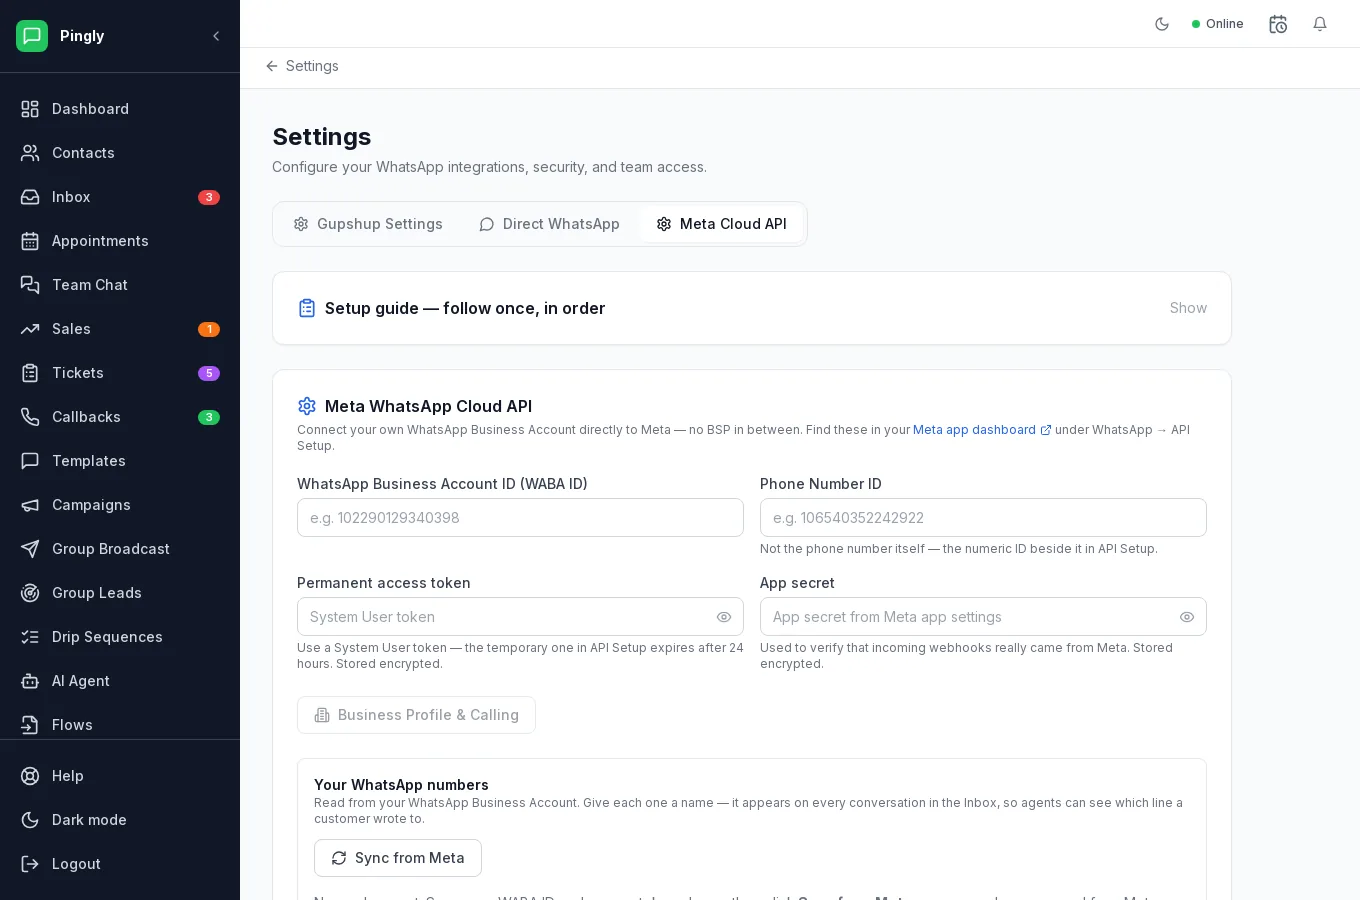Click the App secret input field

(983, 617)
